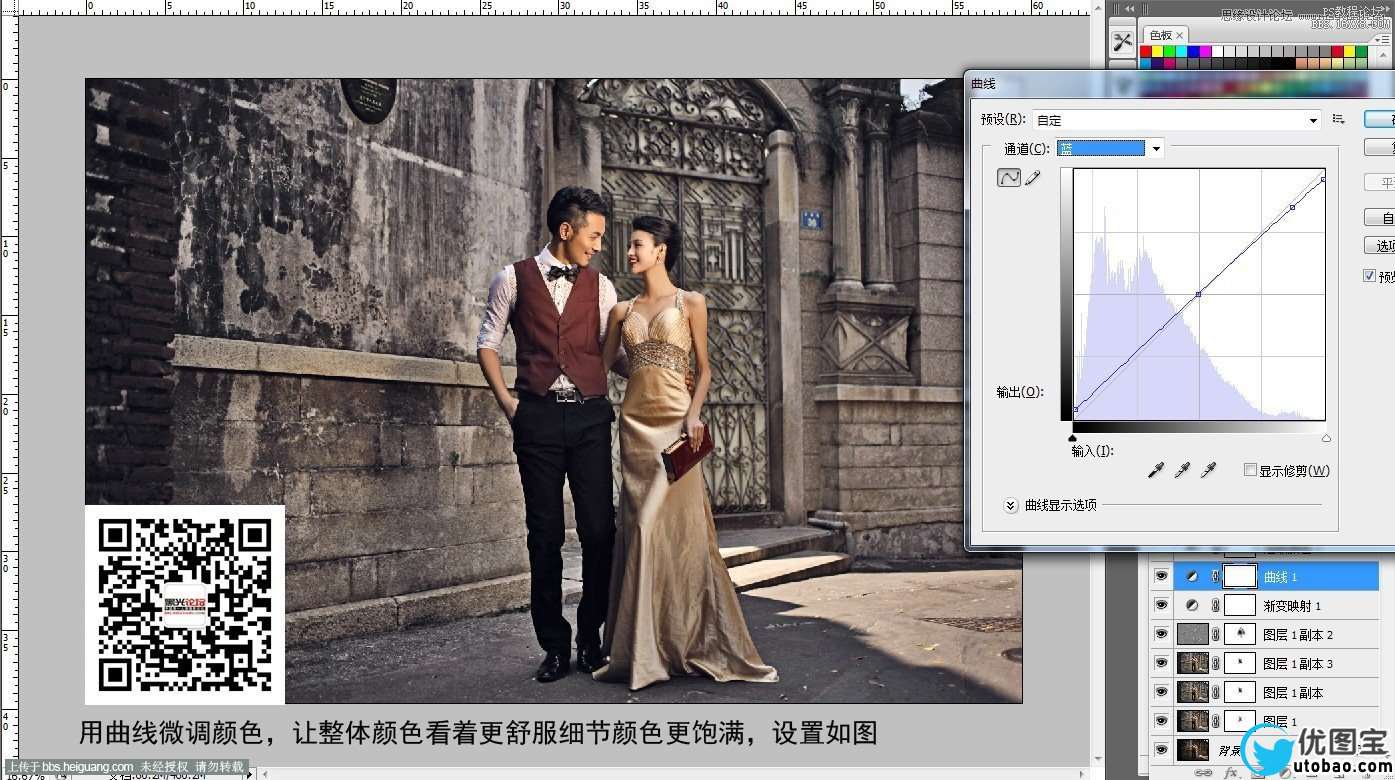Hide the 渐变映射 1 layer
1395x780 pixels.
1161,606
